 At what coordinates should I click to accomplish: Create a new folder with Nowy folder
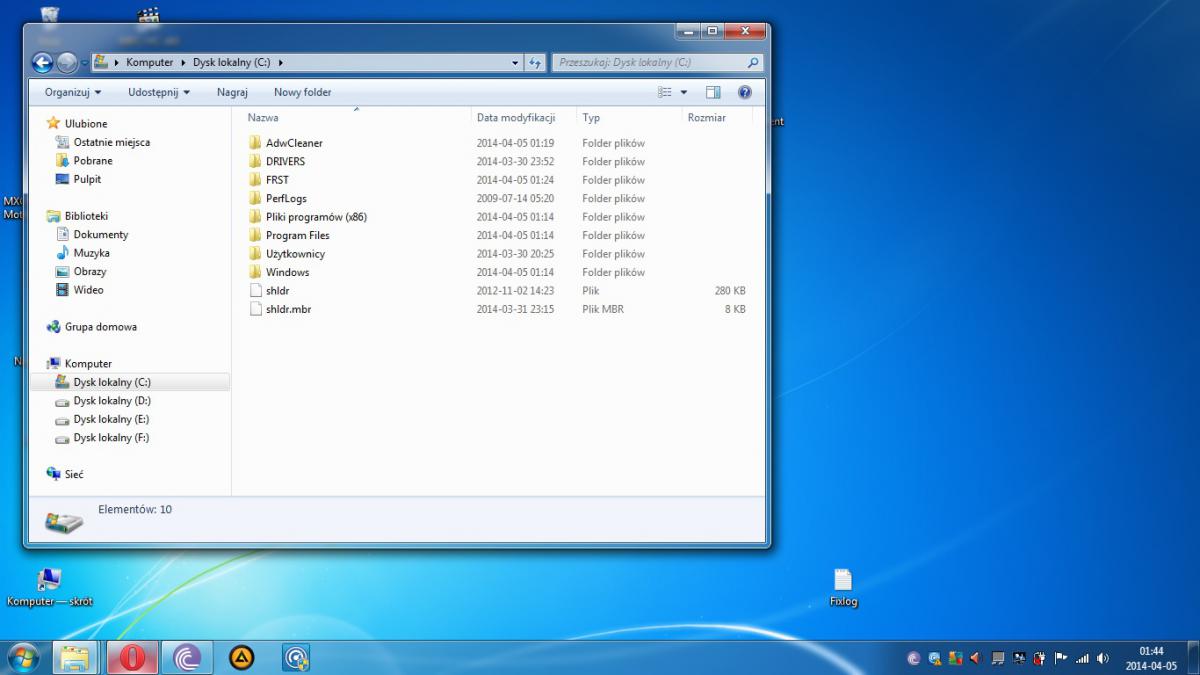tap(302, 92)
